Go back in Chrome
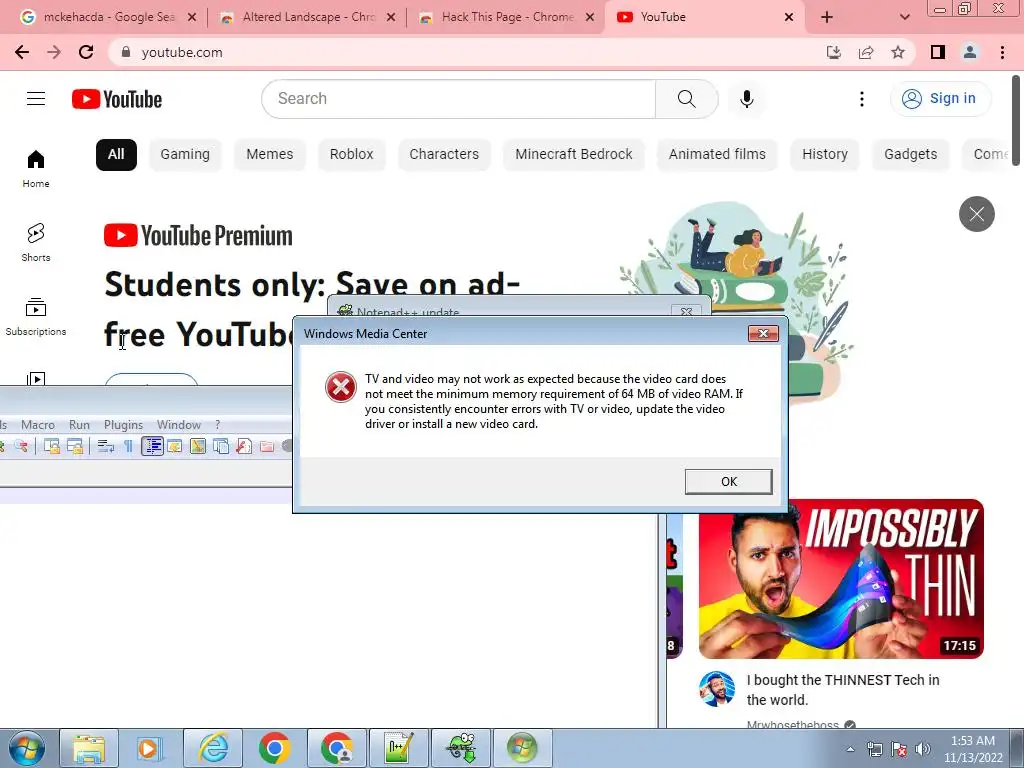 tap(22, 52)
